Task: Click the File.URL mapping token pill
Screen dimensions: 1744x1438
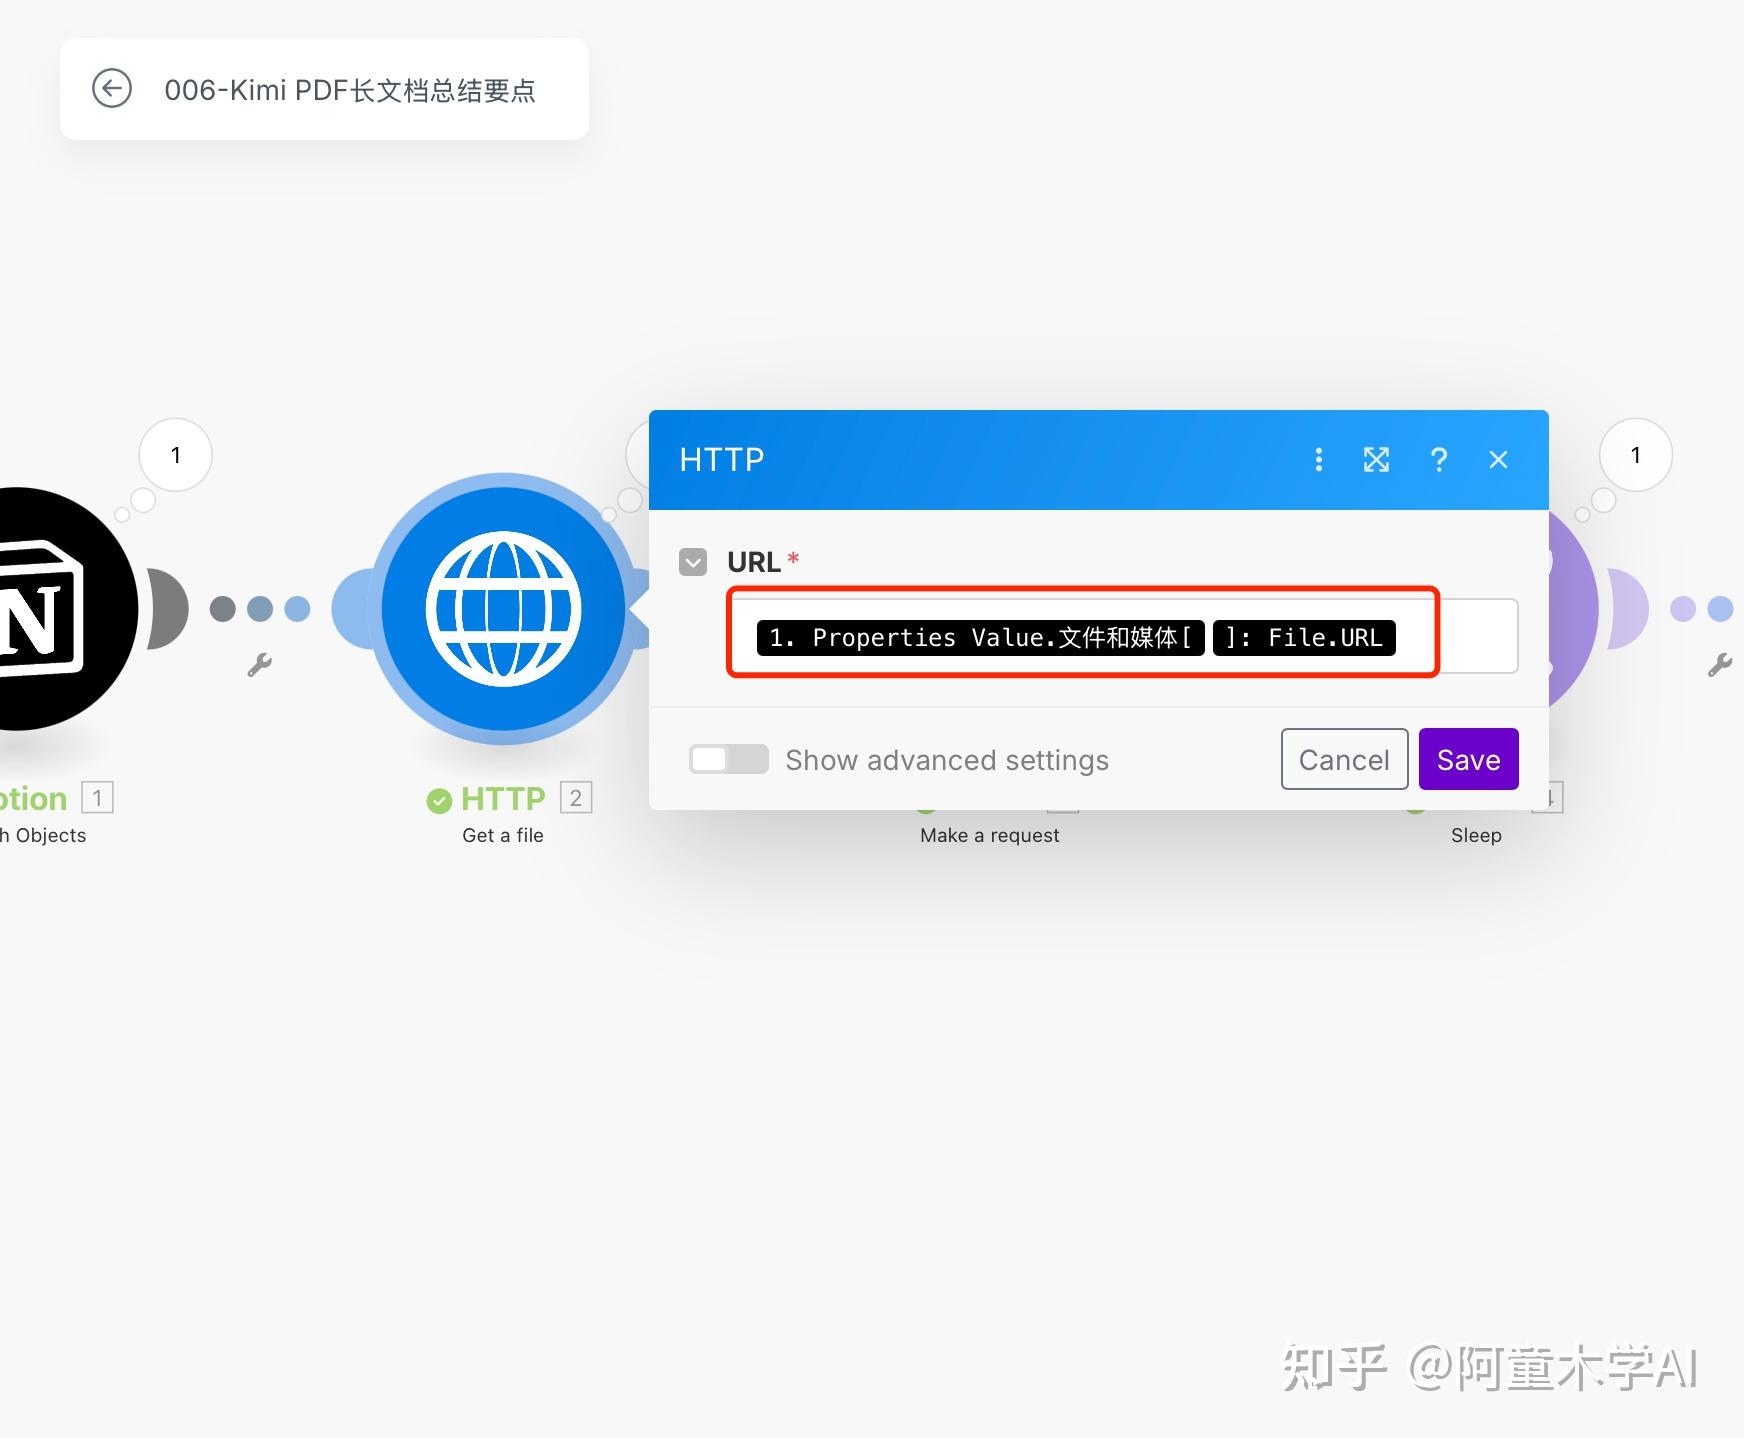Action: [x=1303, y=637]
